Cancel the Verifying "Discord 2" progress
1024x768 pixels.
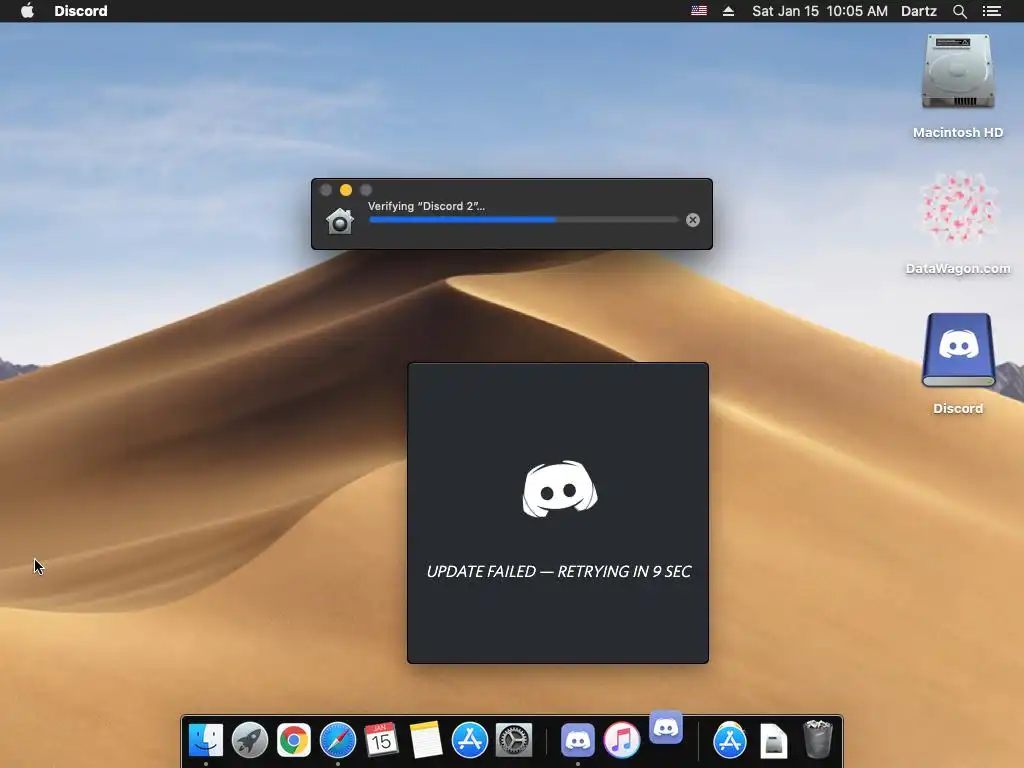(693, 220)
